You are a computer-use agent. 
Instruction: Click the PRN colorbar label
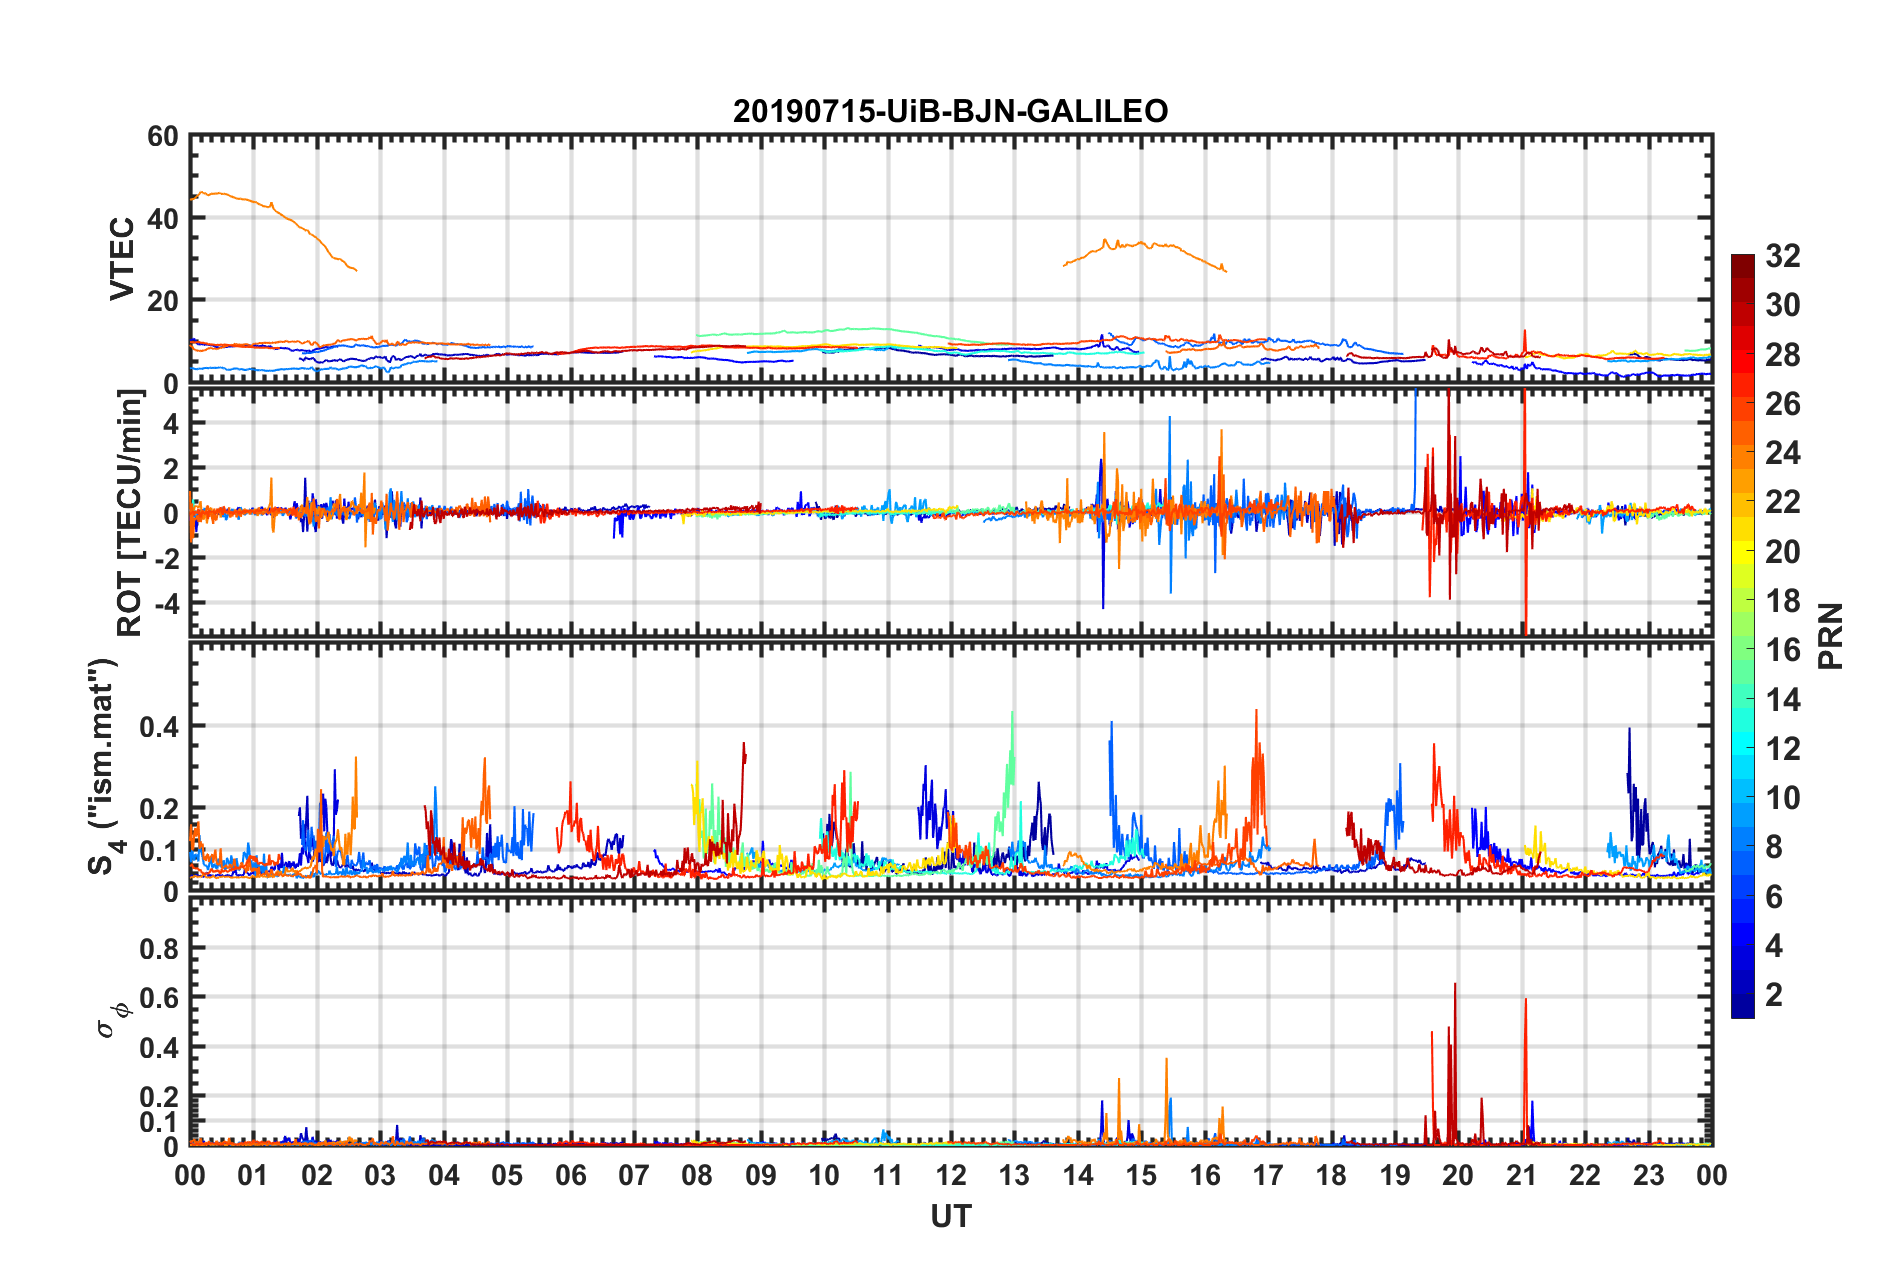(1830, 636)
